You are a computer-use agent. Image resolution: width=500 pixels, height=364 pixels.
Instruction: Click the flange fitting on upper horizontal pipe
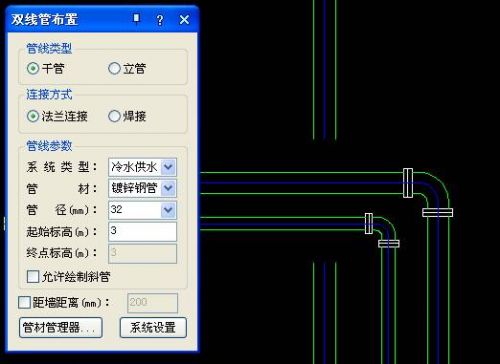click(x=408, y=183)
